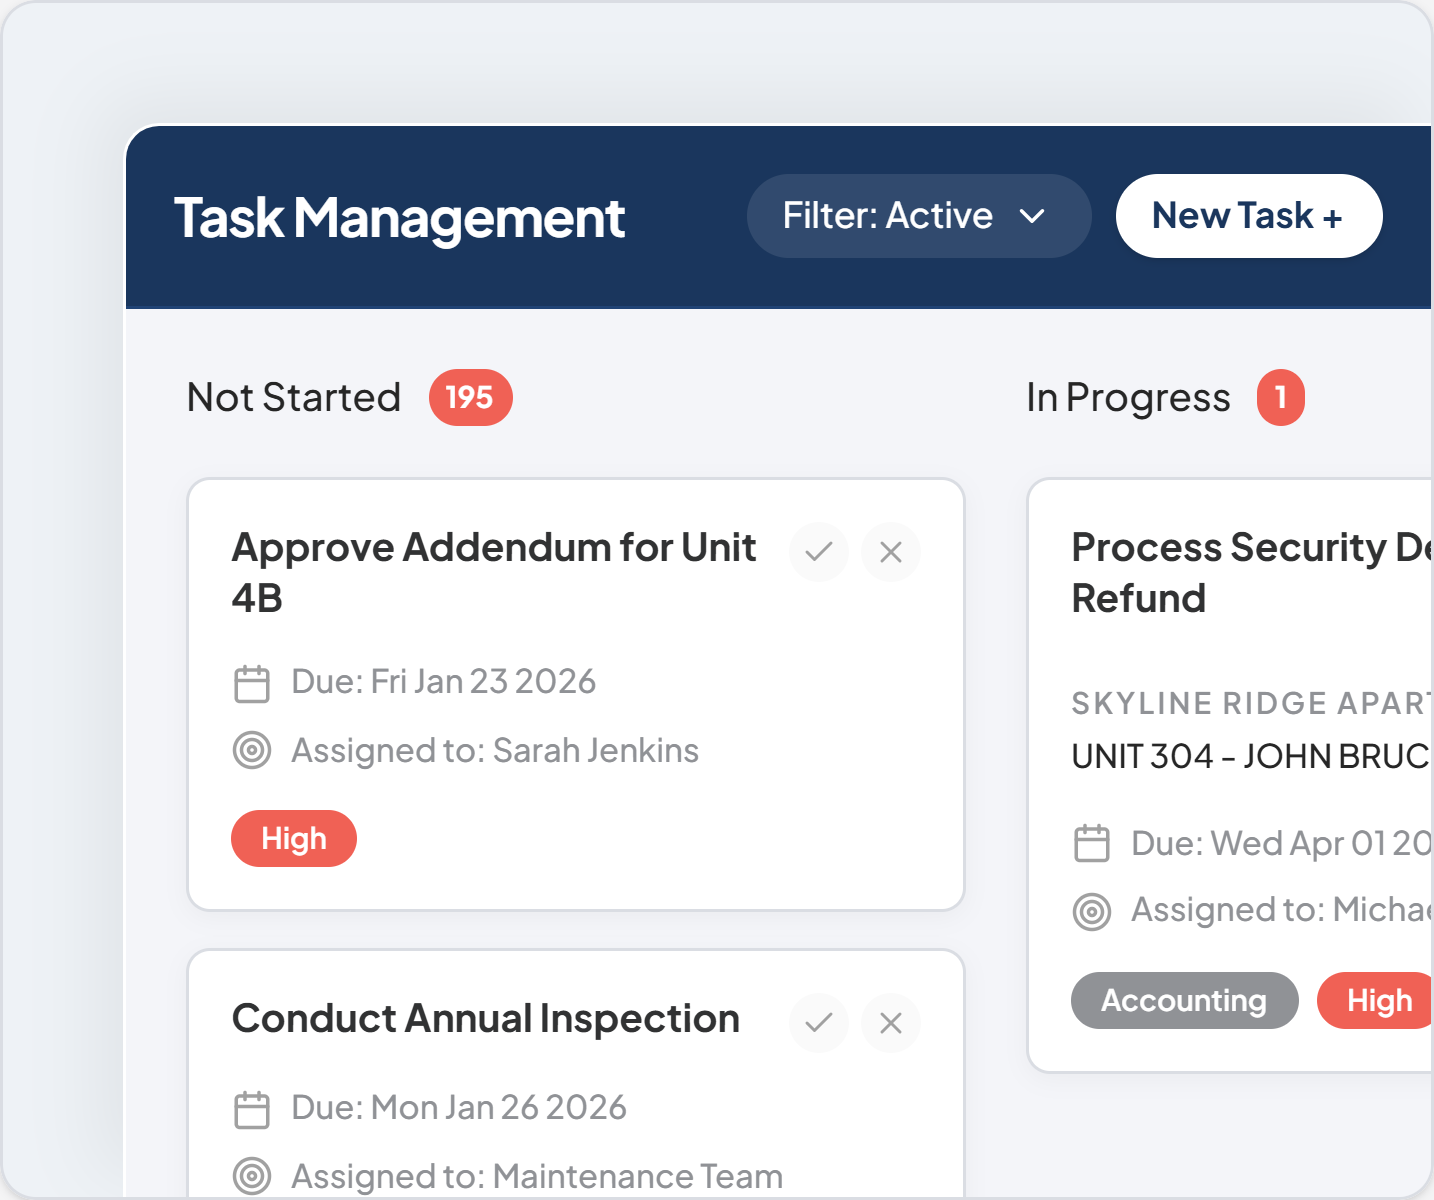Open the Conduct Annual Inspection task title
Image resolution: width=1434 pixels, height=1200 pixels.
[486, 1019]
